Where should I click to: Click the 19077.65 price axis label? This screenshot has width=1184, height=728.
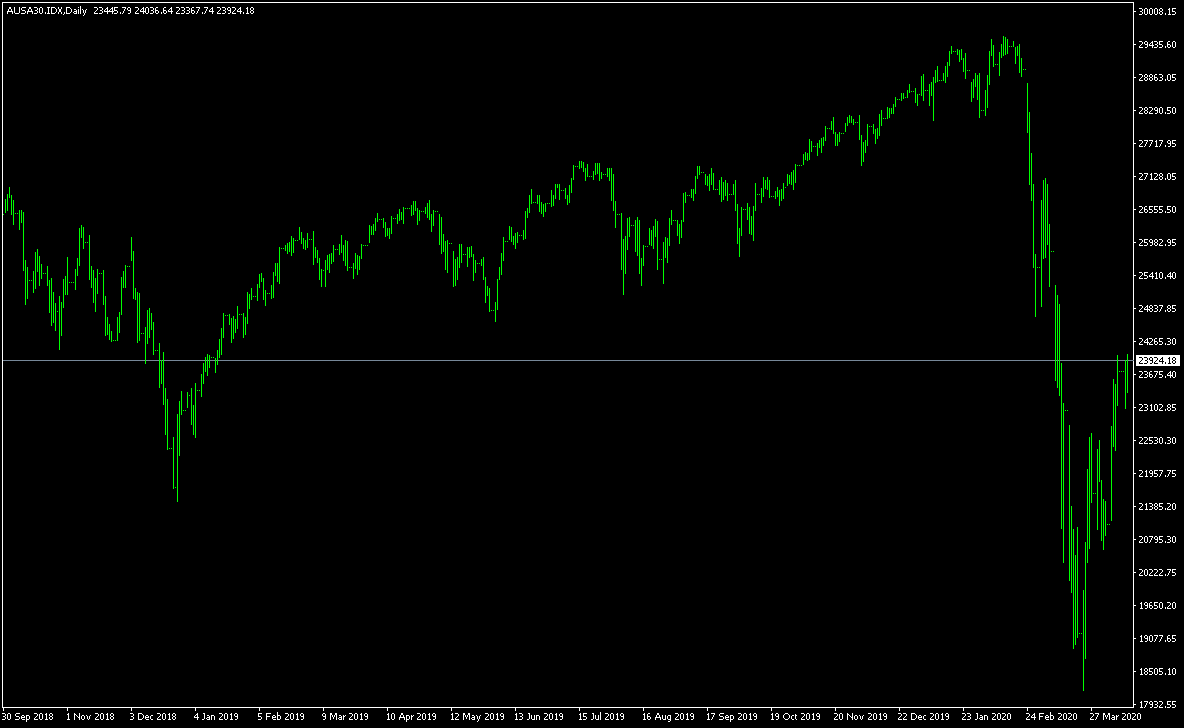1158,639
